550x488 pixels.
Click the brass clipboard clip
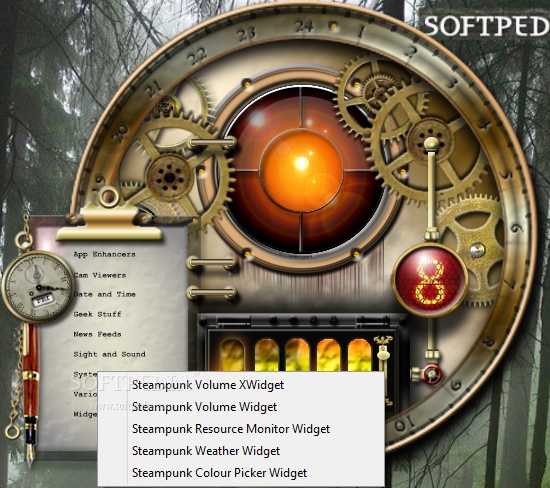(x=109, y=223)
